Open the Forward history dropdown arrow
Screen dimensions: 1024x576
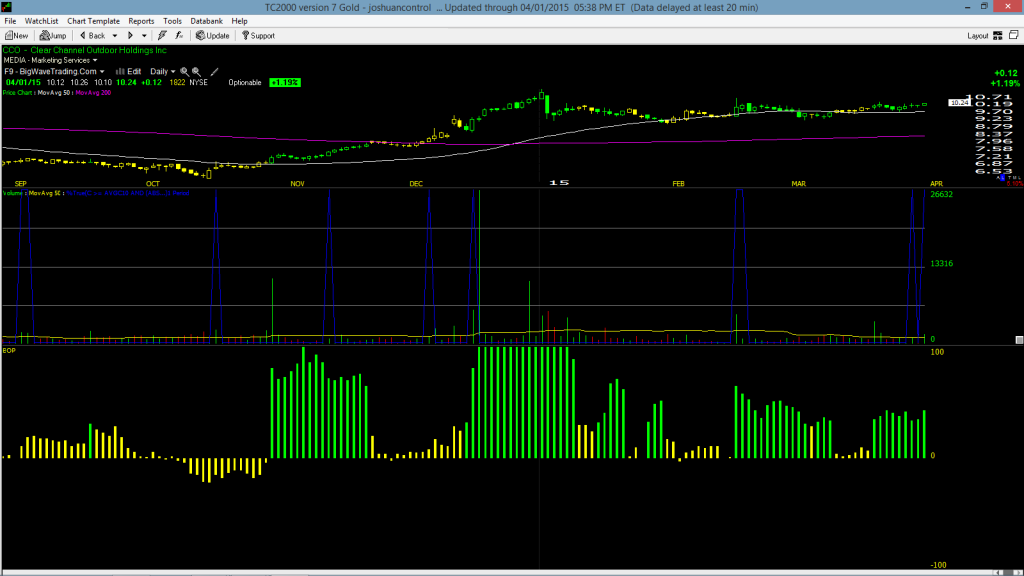click(144, 36)
